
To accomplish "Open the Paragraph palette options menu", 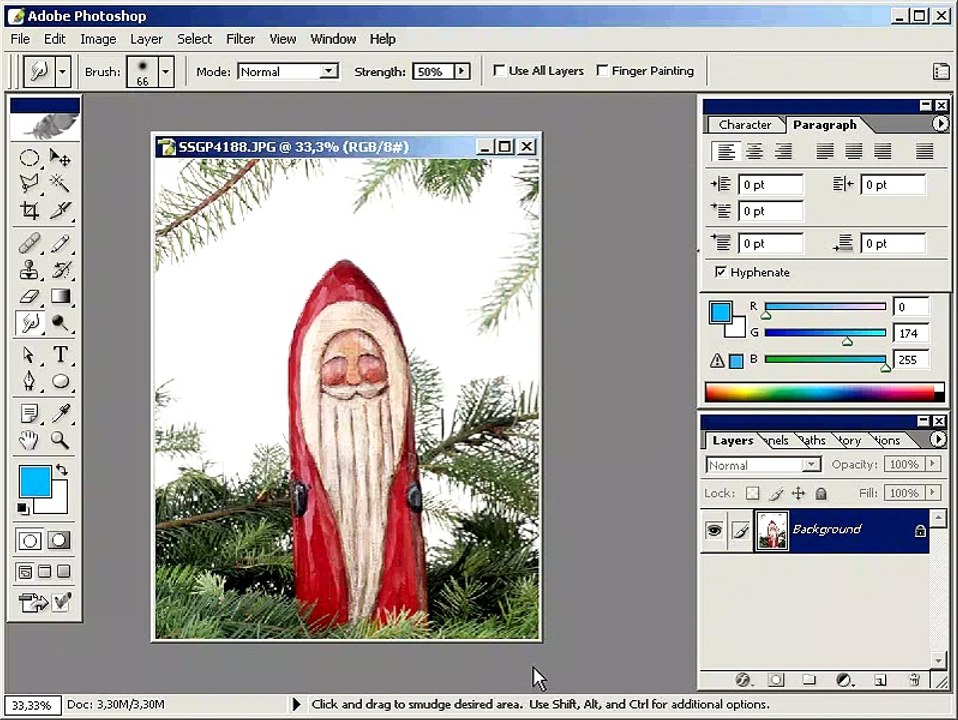I will [940, 124].
